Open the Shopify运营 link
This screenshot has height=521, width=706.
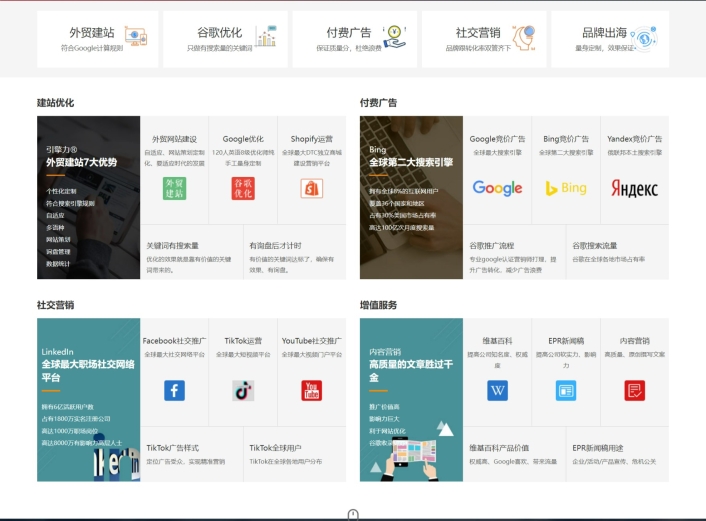(x=312, y=139)
